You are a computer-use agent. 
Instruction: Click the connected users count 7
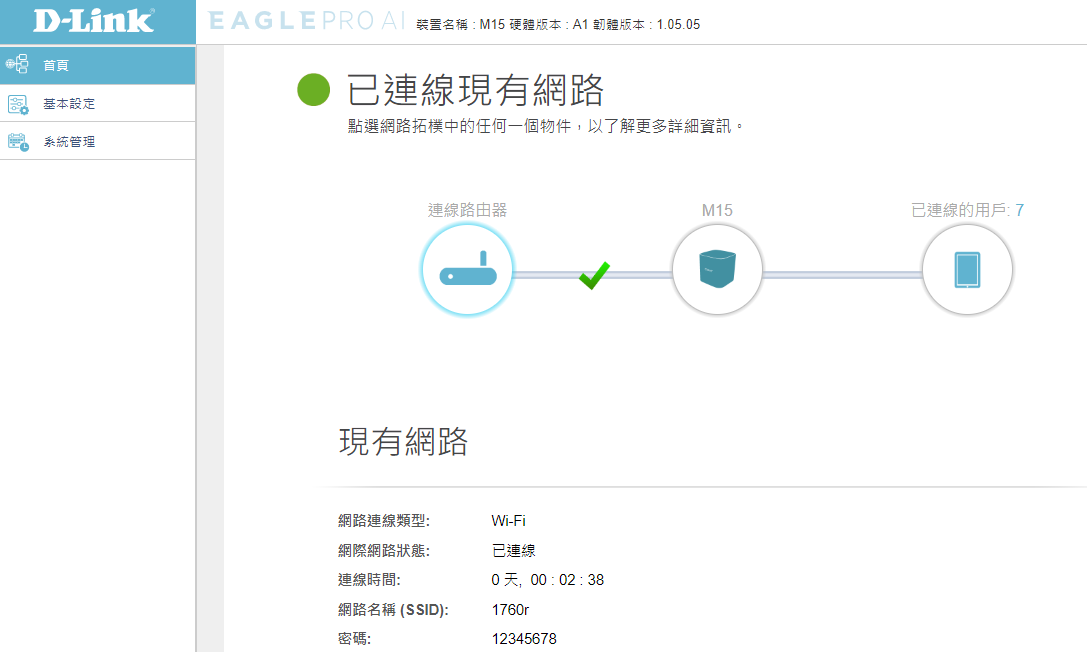[1019, 210]
